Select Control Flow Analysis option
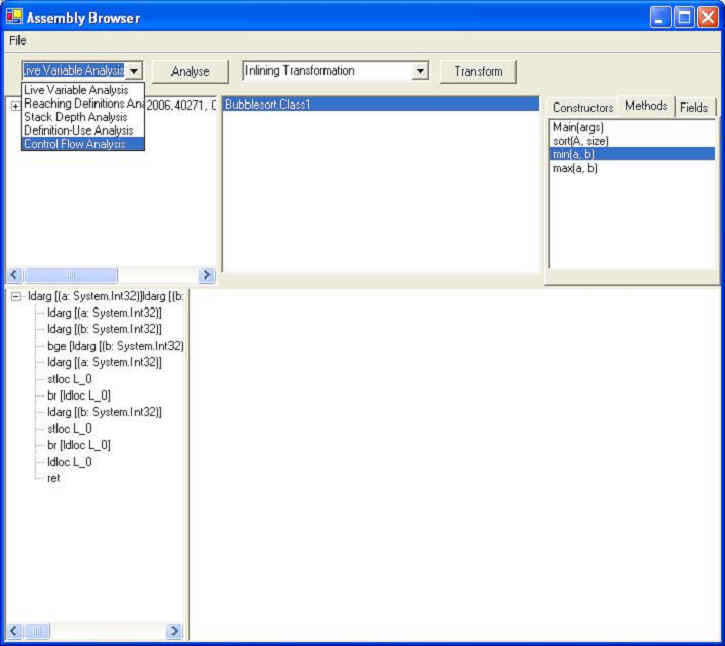Viewport: 725px width, 646px height. click(75, 144)
